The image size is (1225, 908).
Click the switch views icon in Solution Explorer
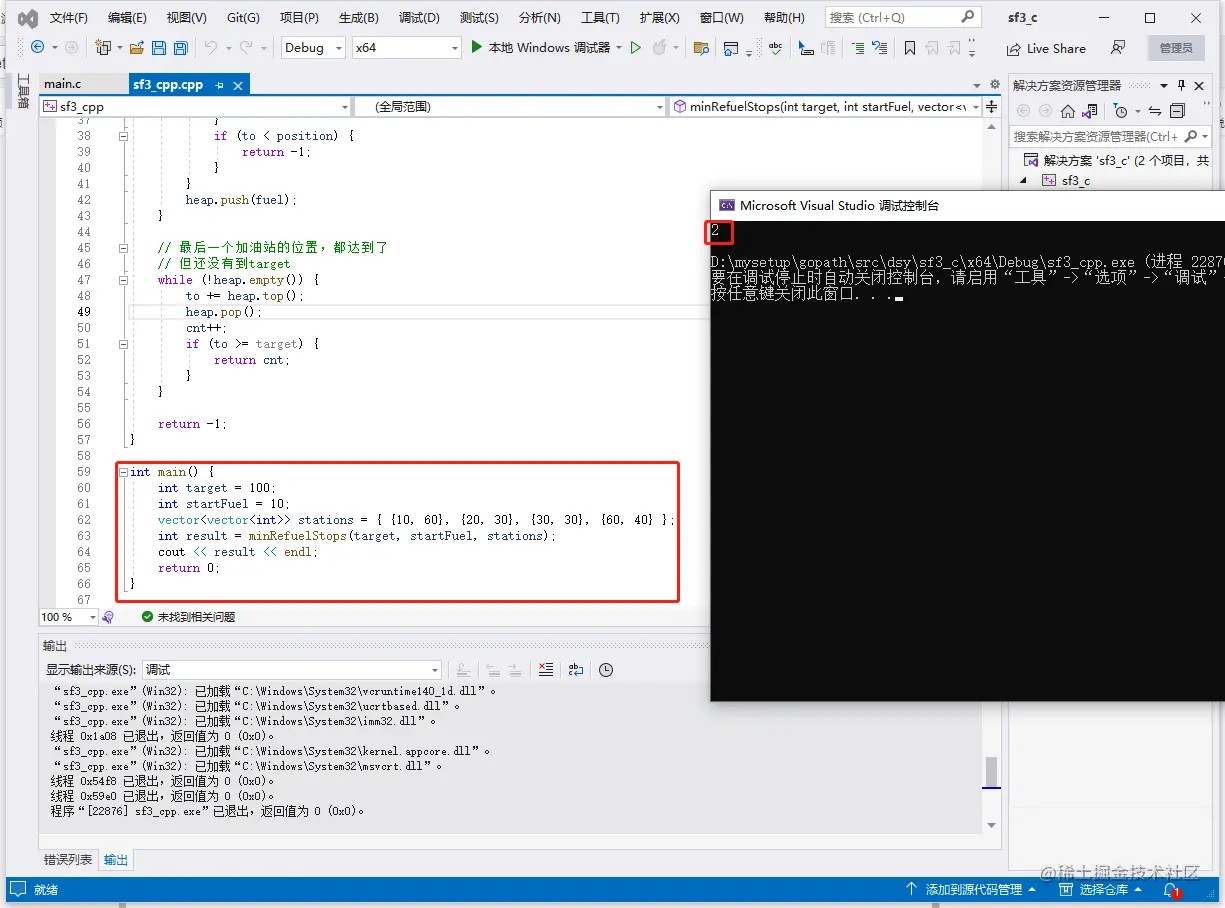pos(1090,111)
